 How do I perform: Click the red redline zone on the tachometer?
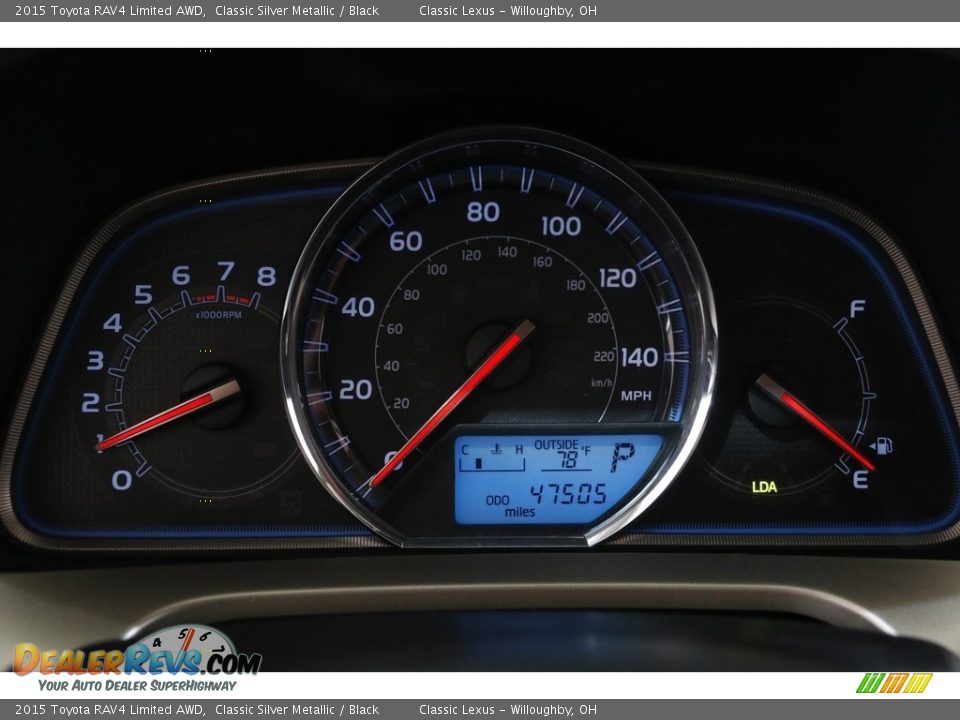pyautogui.click(x=221, y=299)
